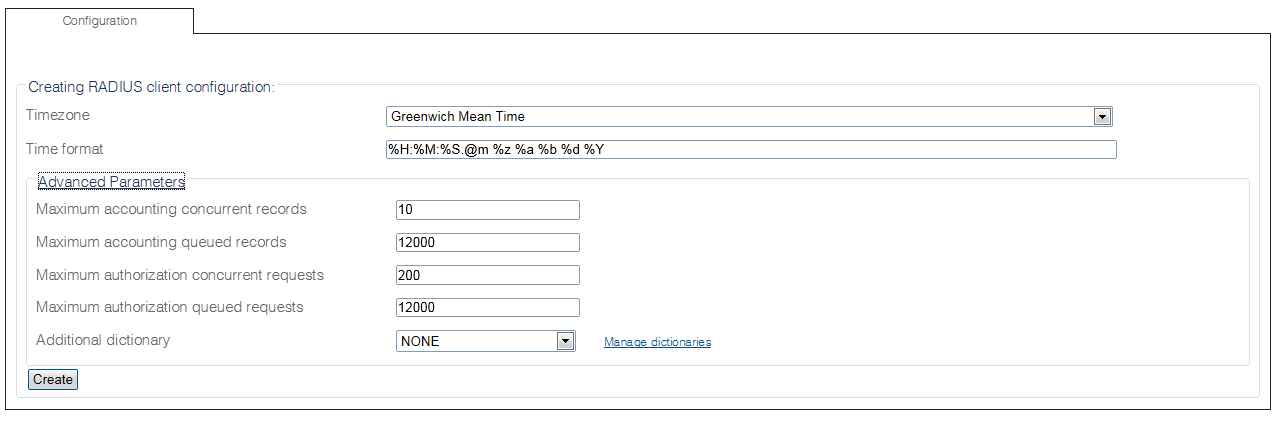Open the Manage dictionaries link
This screenshot has height=428, width=1273.
pyautogui.click(x=657, y=342)
